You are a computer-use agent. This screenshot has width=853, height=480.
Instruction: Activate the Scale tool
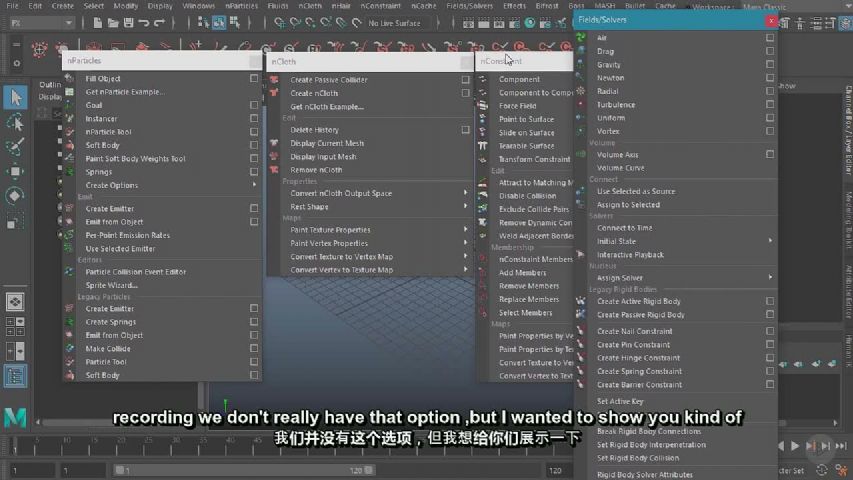[x=15, y=220]
